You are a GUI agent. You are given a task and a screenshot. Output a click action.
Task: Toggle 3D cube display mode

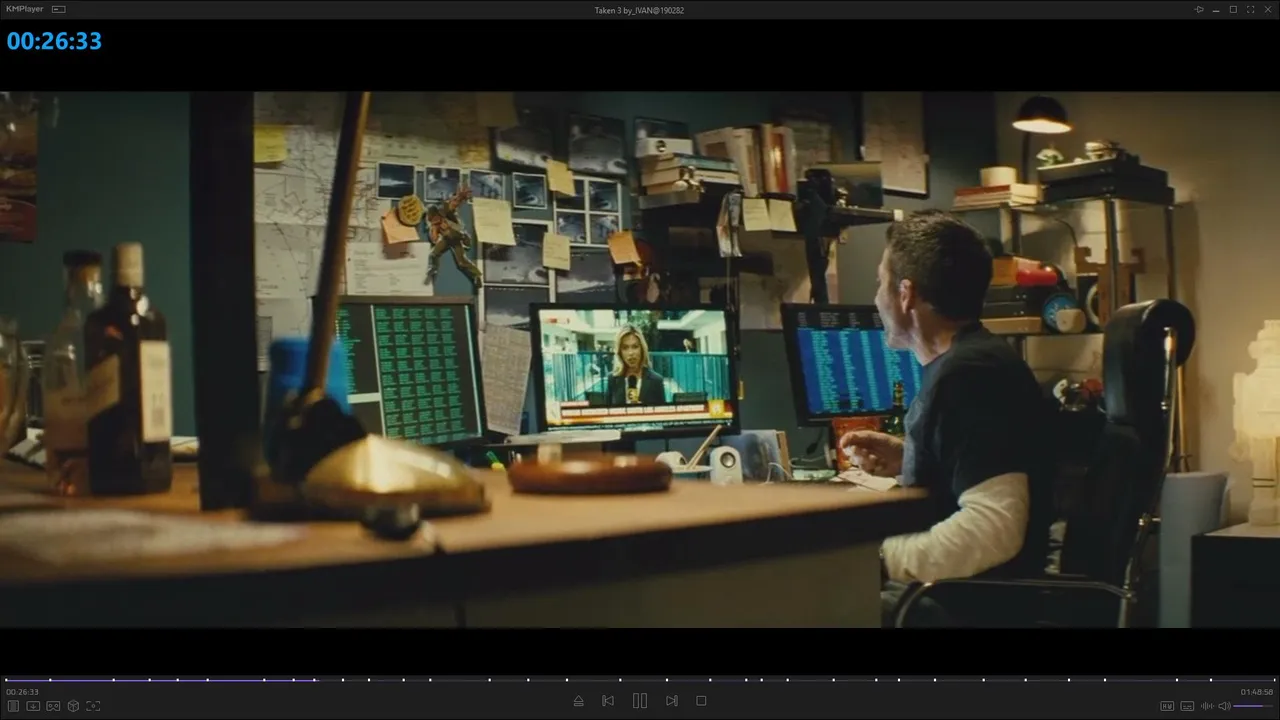tap(73, 706)
